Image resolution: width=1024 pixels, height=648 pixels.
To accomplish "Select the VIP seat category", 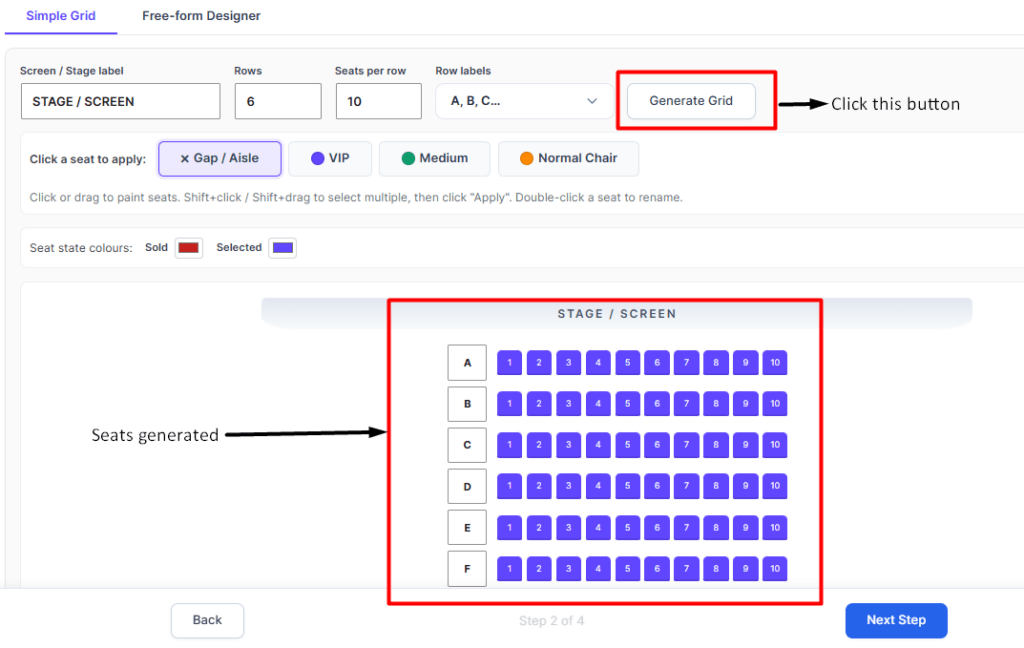I will coord(330,159).
